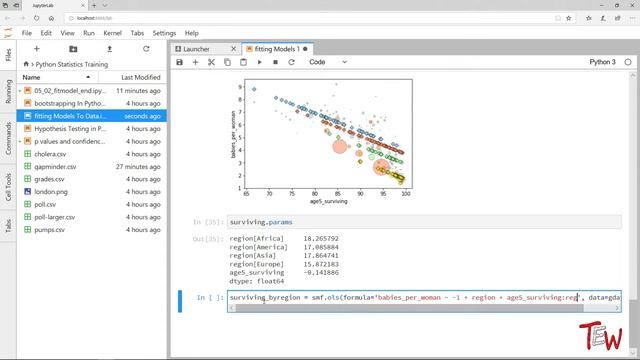
Task: Click the surviving_byregion code cell editor
Action: click(x=424, y=298)
